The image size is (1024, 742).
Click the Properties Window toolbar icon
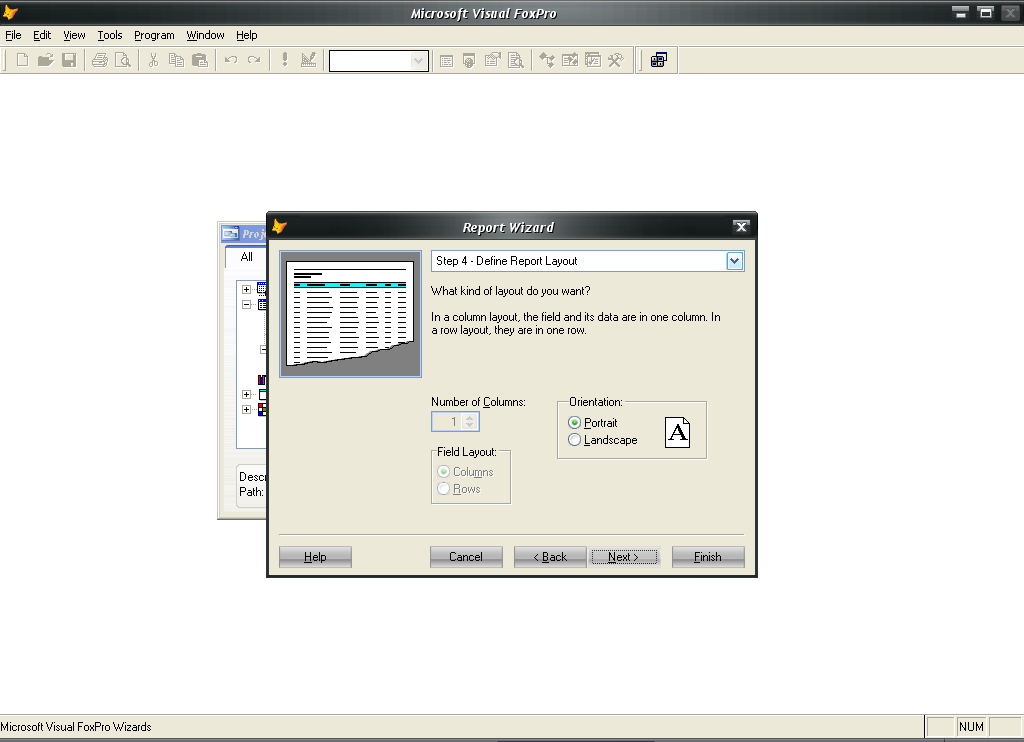coord(492,61)
